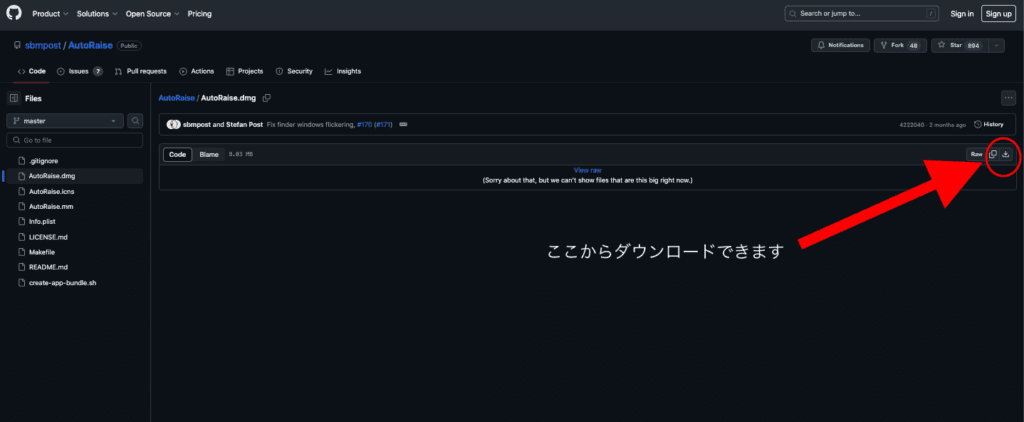Copy file path icon next to AutoRaise.dmg
1024x422 pixels.
click(266, 98)
